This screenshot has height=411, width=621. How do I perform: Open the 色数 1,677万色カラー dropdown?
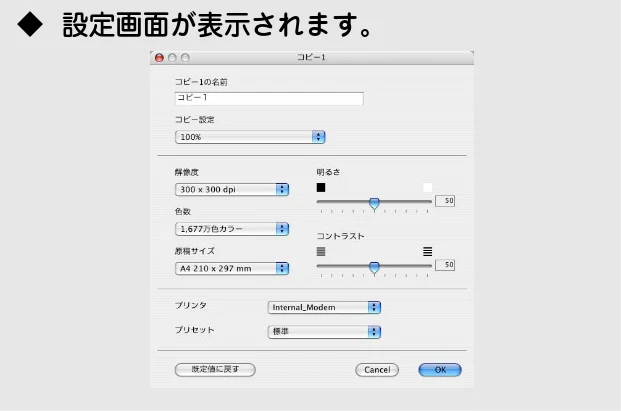click(x=232, y=229)
